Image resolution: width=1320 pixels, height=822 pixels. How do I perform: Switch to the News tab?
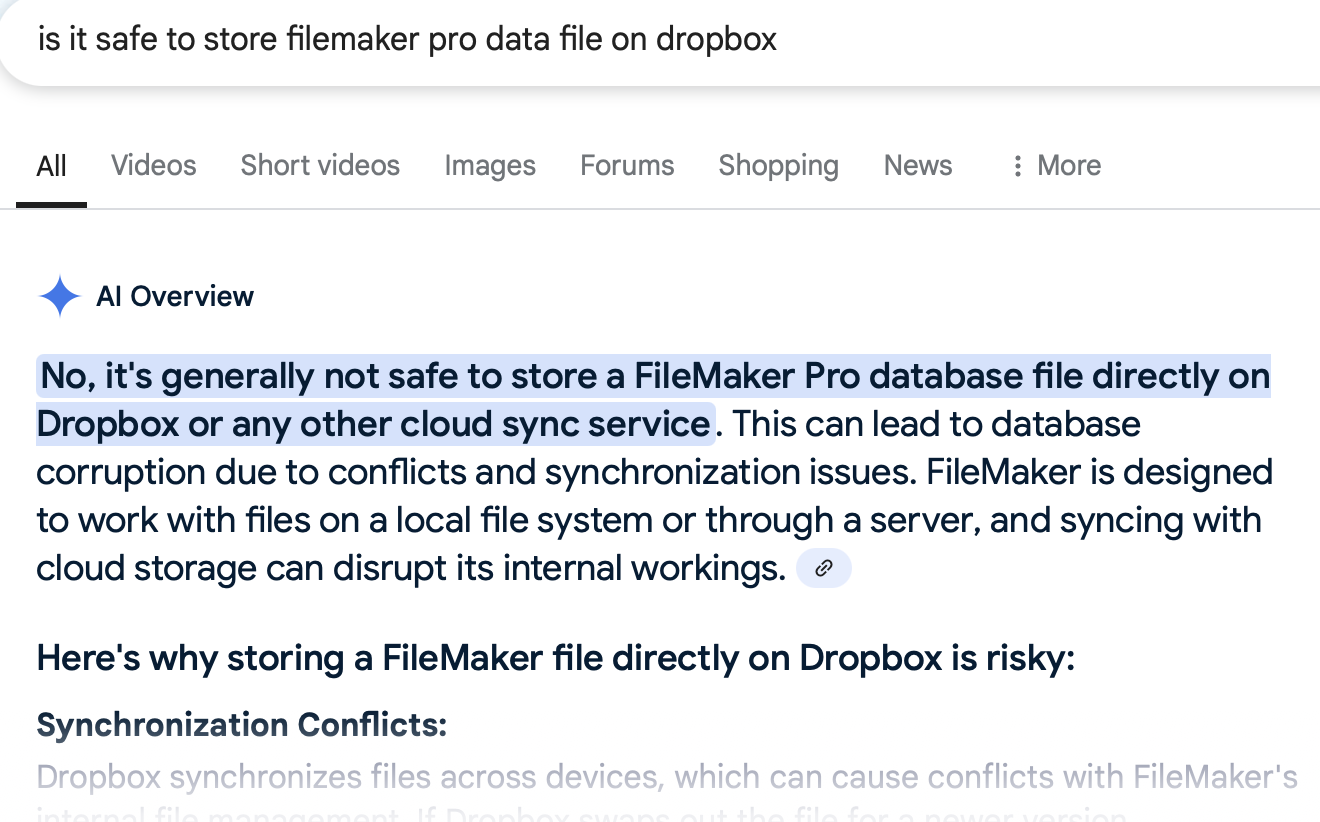click(918, 166)
